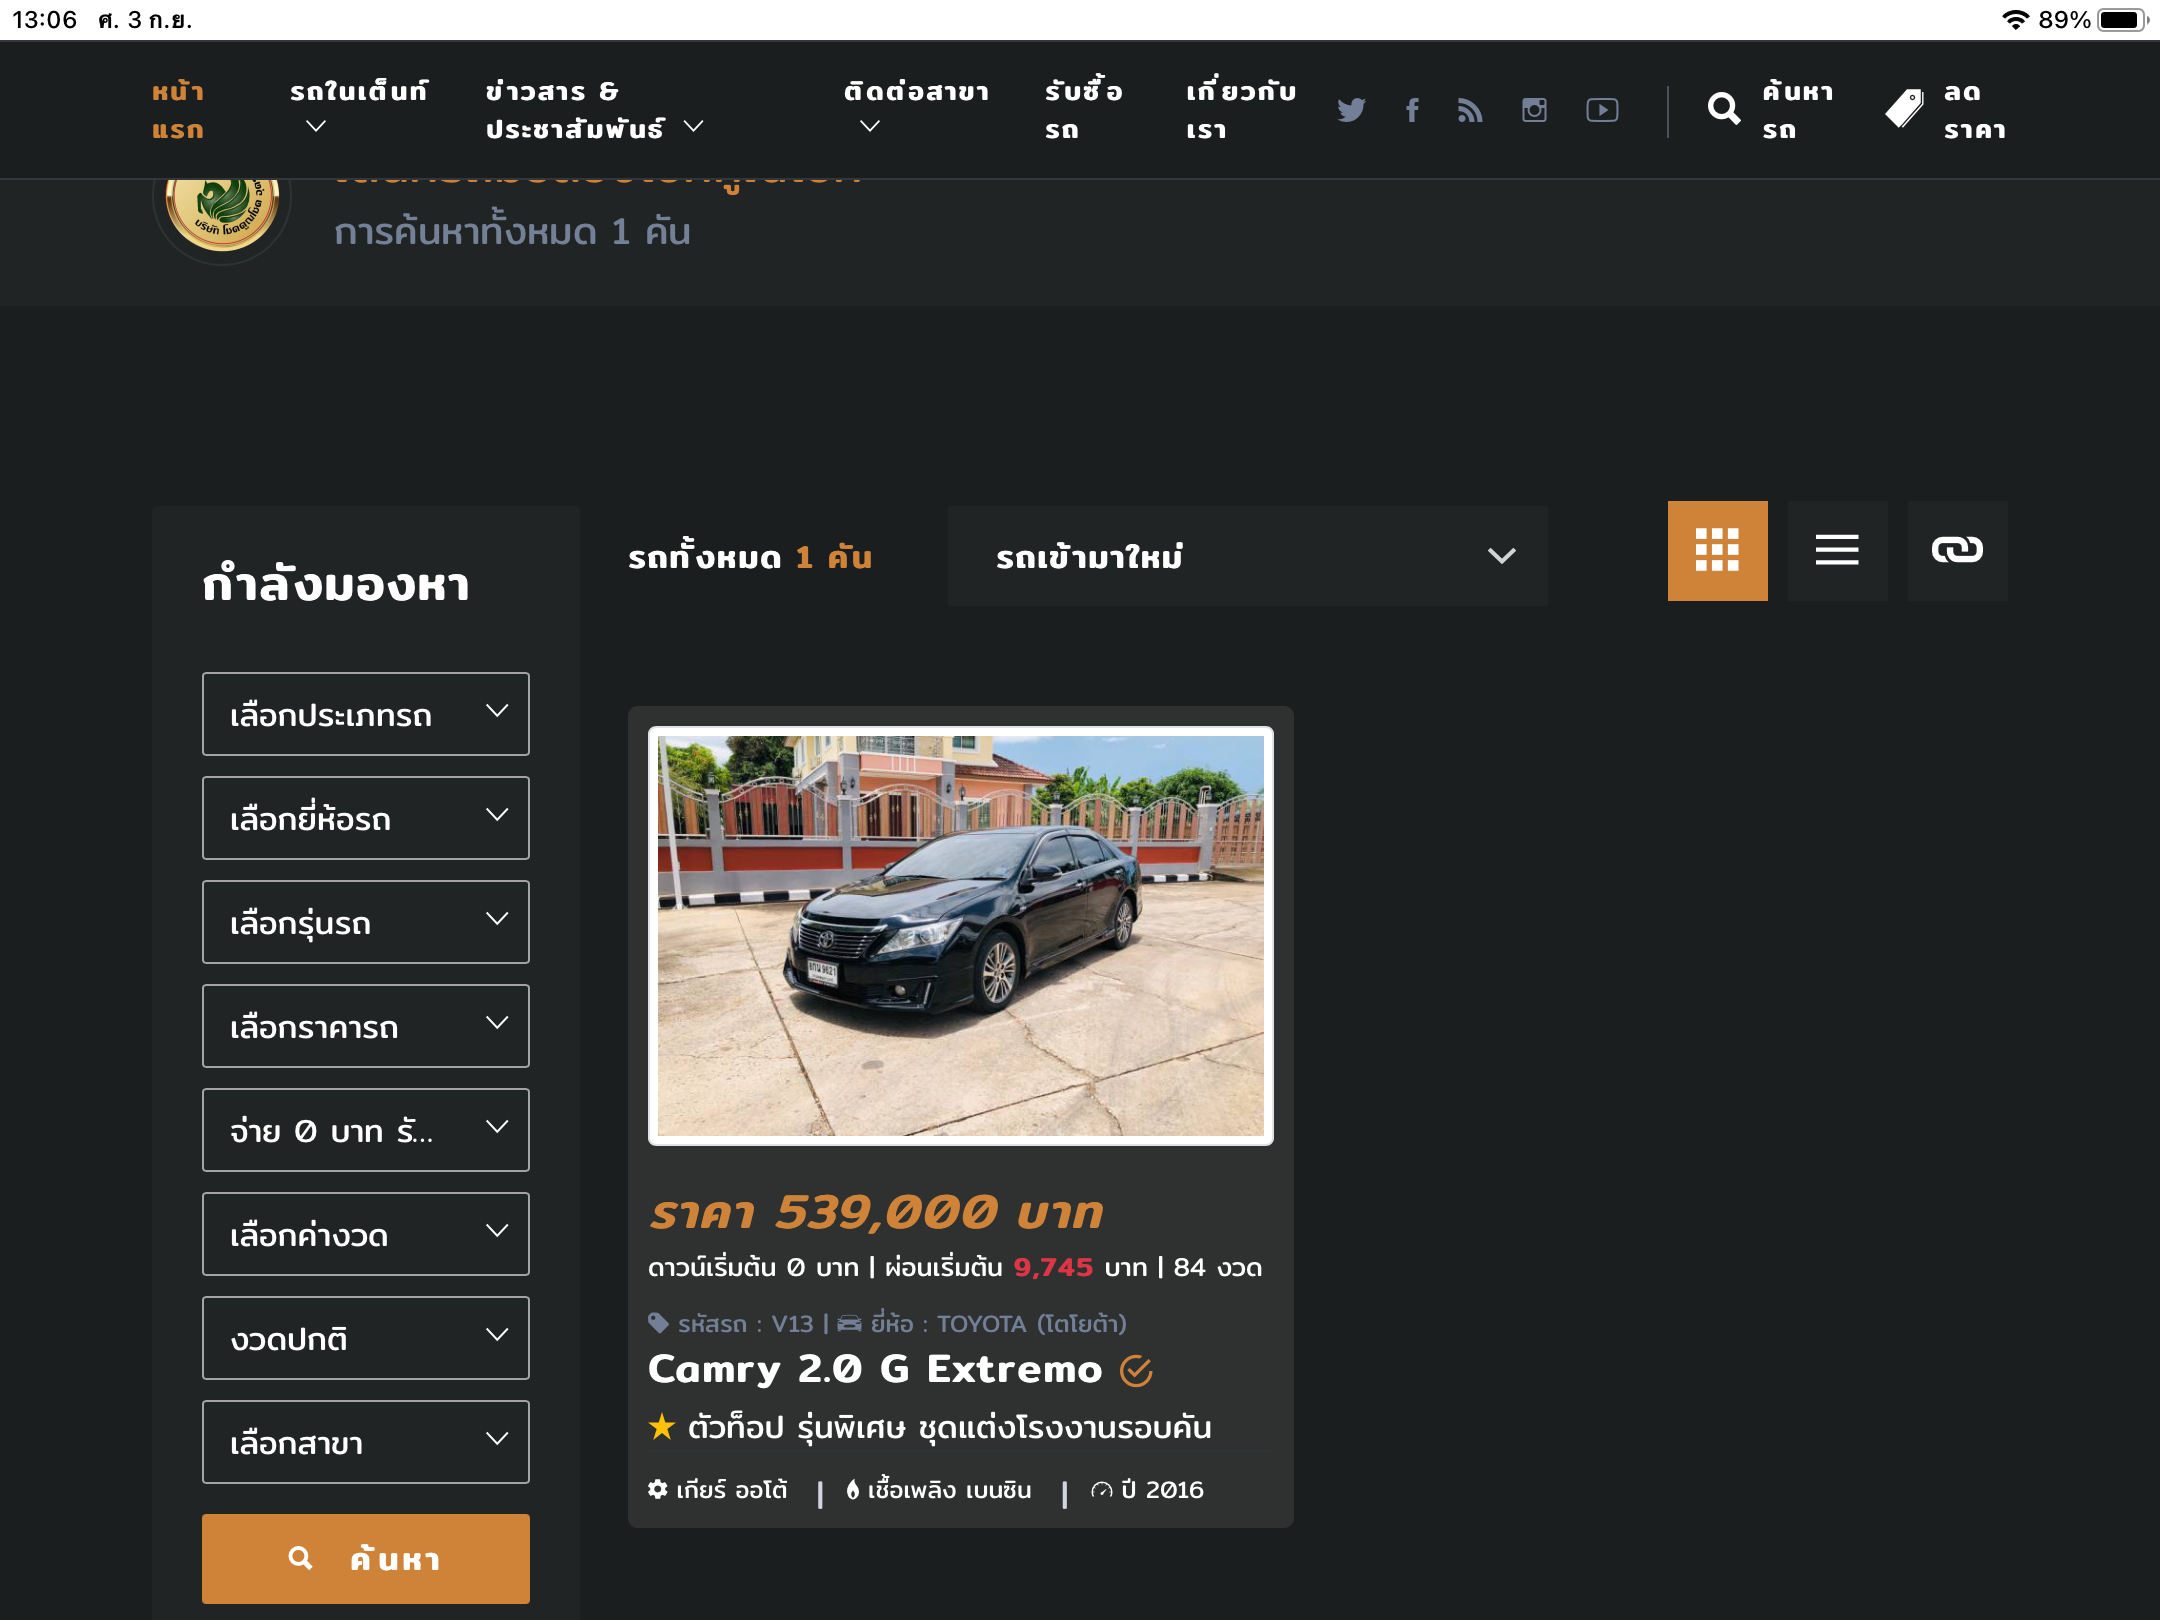Open the Facebook social icon
The width and height of the screenshot is (2160, 1620).
click(x=1412, y=110)
